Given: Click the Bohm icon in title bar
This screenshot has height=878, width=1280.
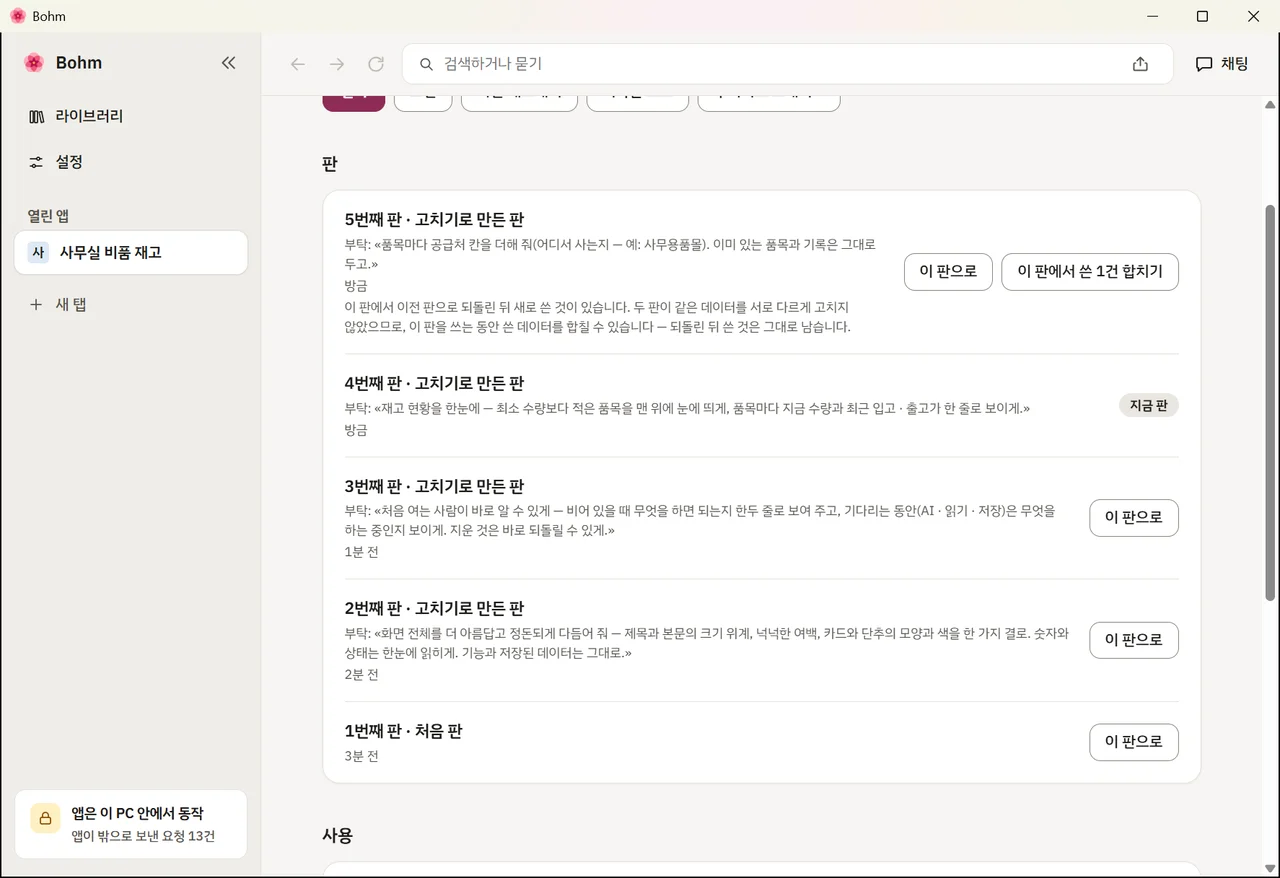Looking at the screenshot, I should 17,16.
